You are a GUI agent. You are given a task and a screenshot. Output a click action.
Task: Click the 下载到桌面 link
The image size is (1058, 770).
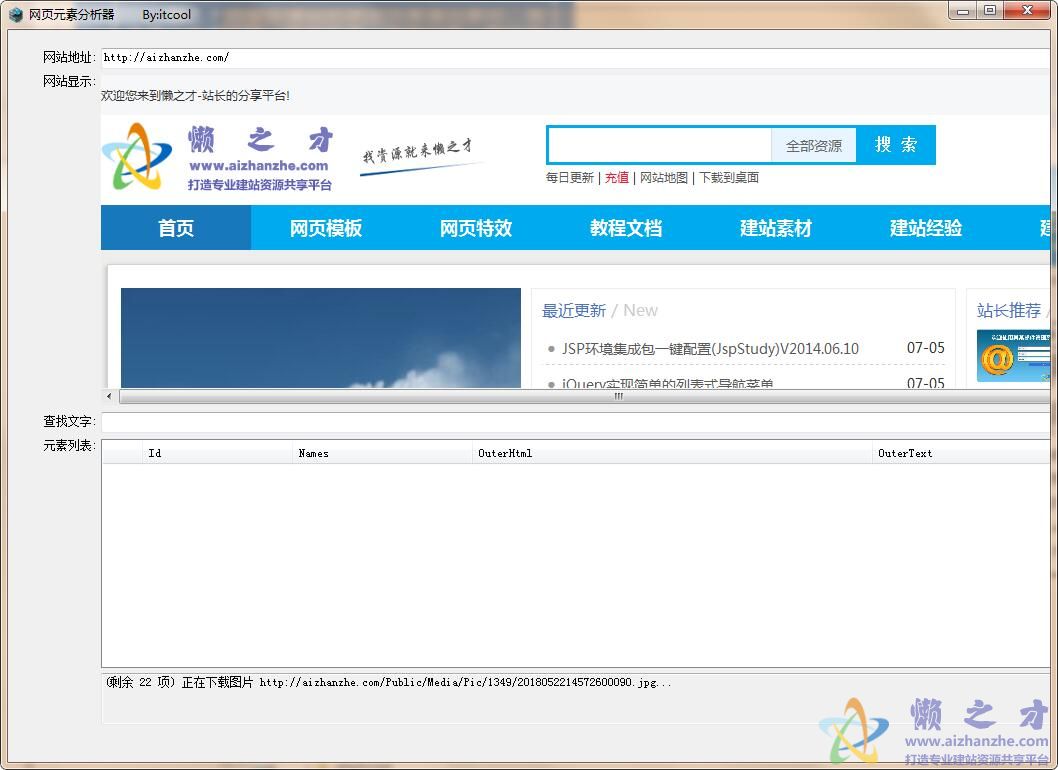[728, 177]
